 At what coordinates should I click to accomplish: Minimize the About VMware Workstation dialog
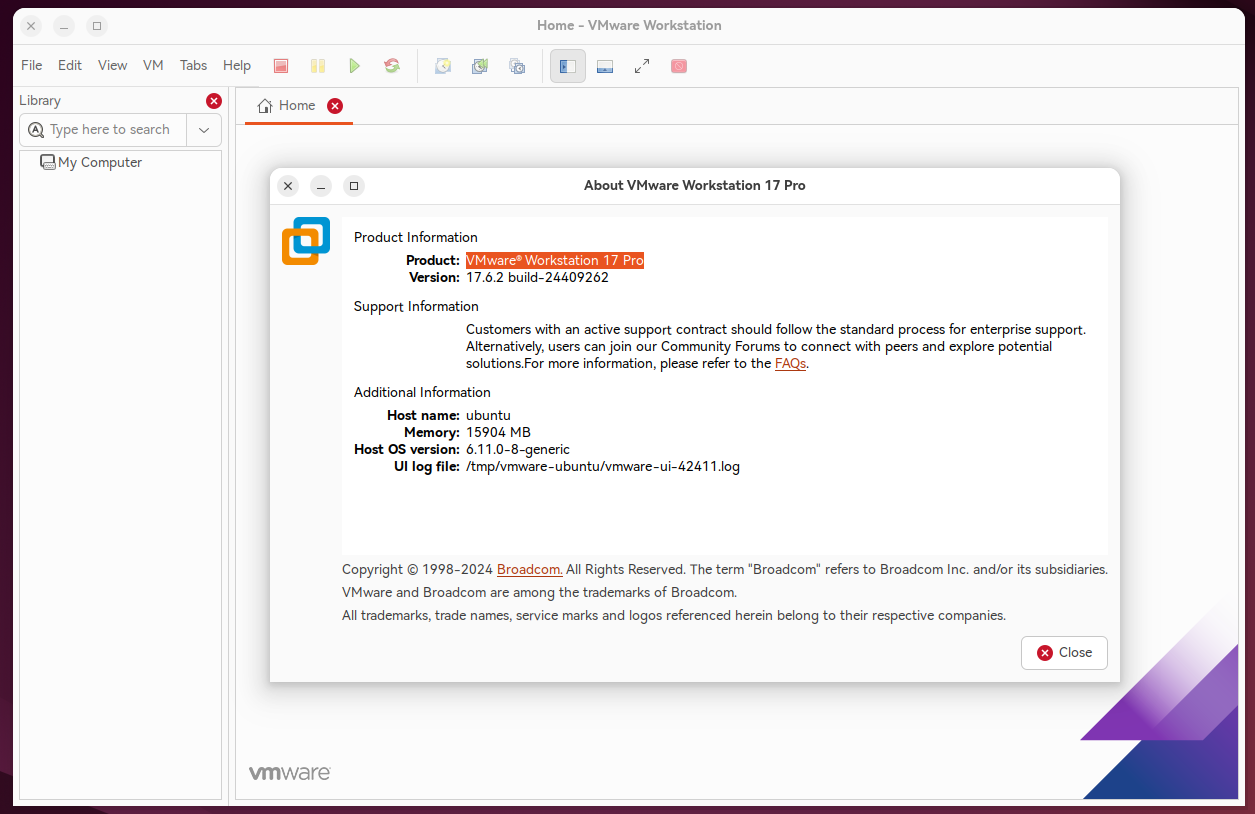click(x=321, y=186)
